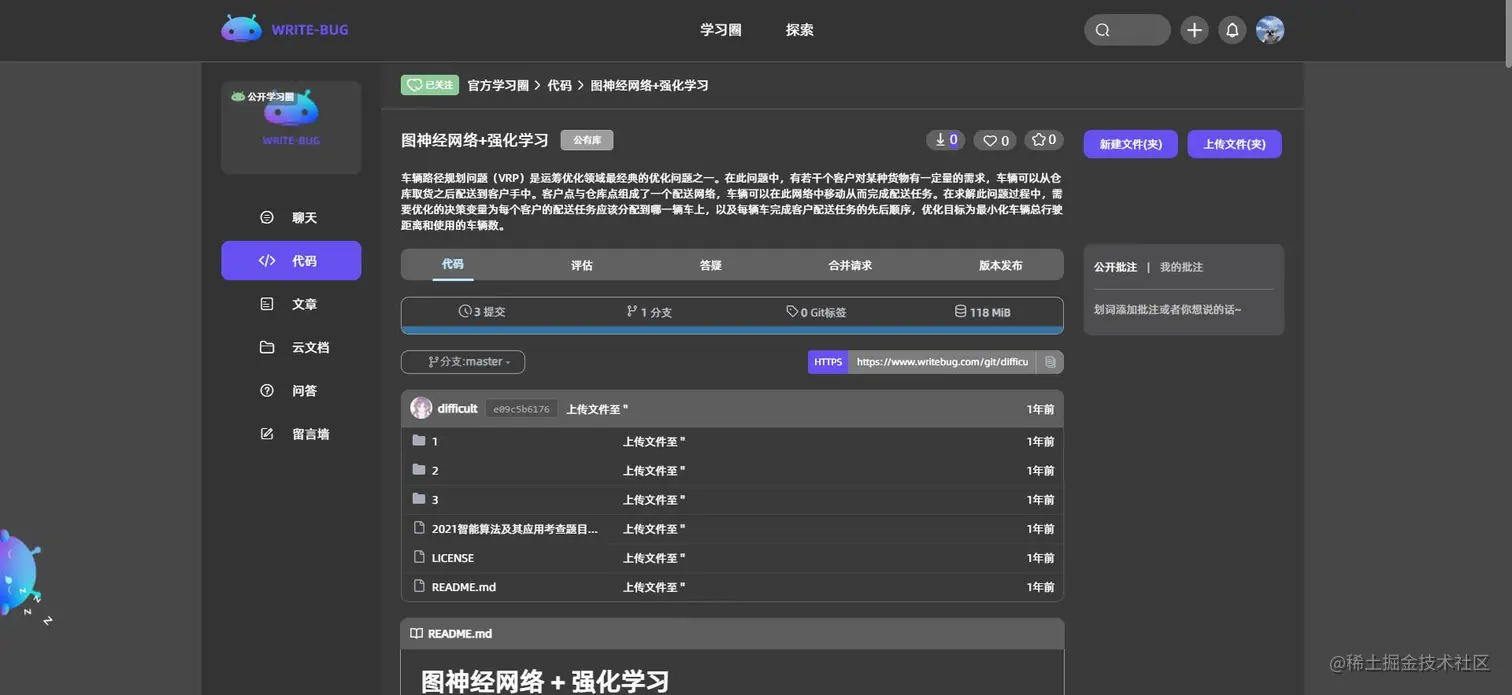
Task: Click 代码 breadcrumb link
Action: pos(559,86)
